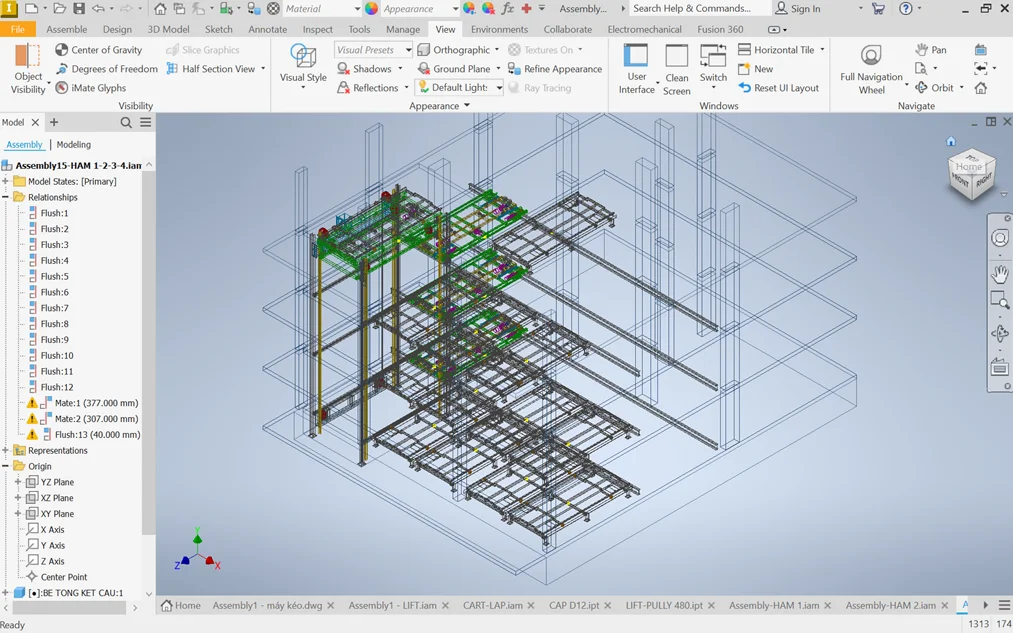Viewport: 1013px width, 633px height.
Task: Click Reset UI Layout
Action: tap(779, 88)
